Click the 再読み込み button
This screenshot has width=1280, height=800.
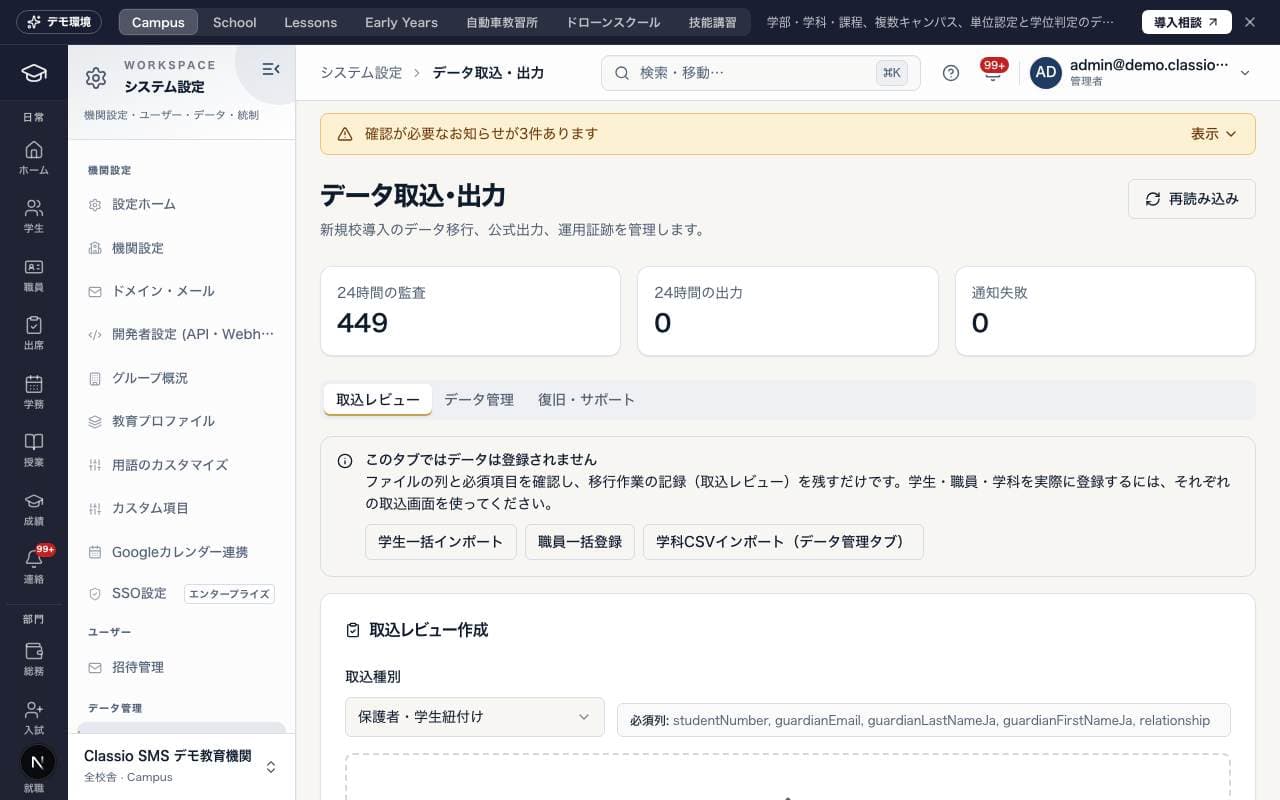1192,199
